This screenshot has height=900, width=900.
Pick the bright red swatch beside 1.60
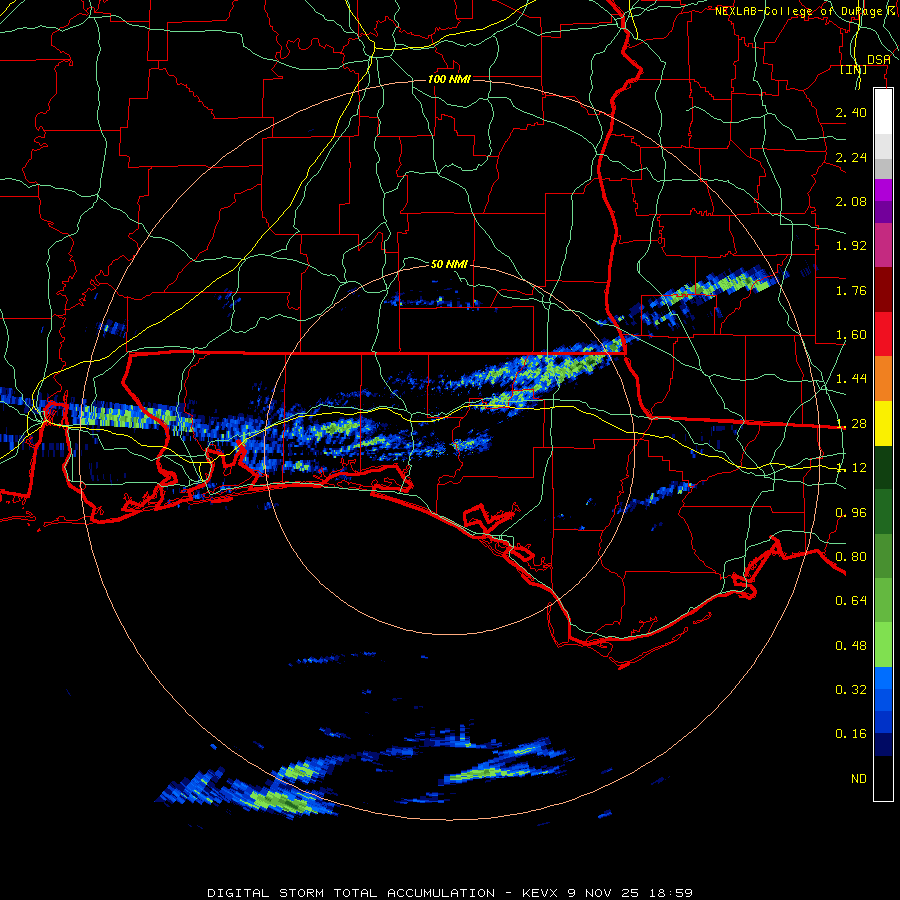[883, 334]
